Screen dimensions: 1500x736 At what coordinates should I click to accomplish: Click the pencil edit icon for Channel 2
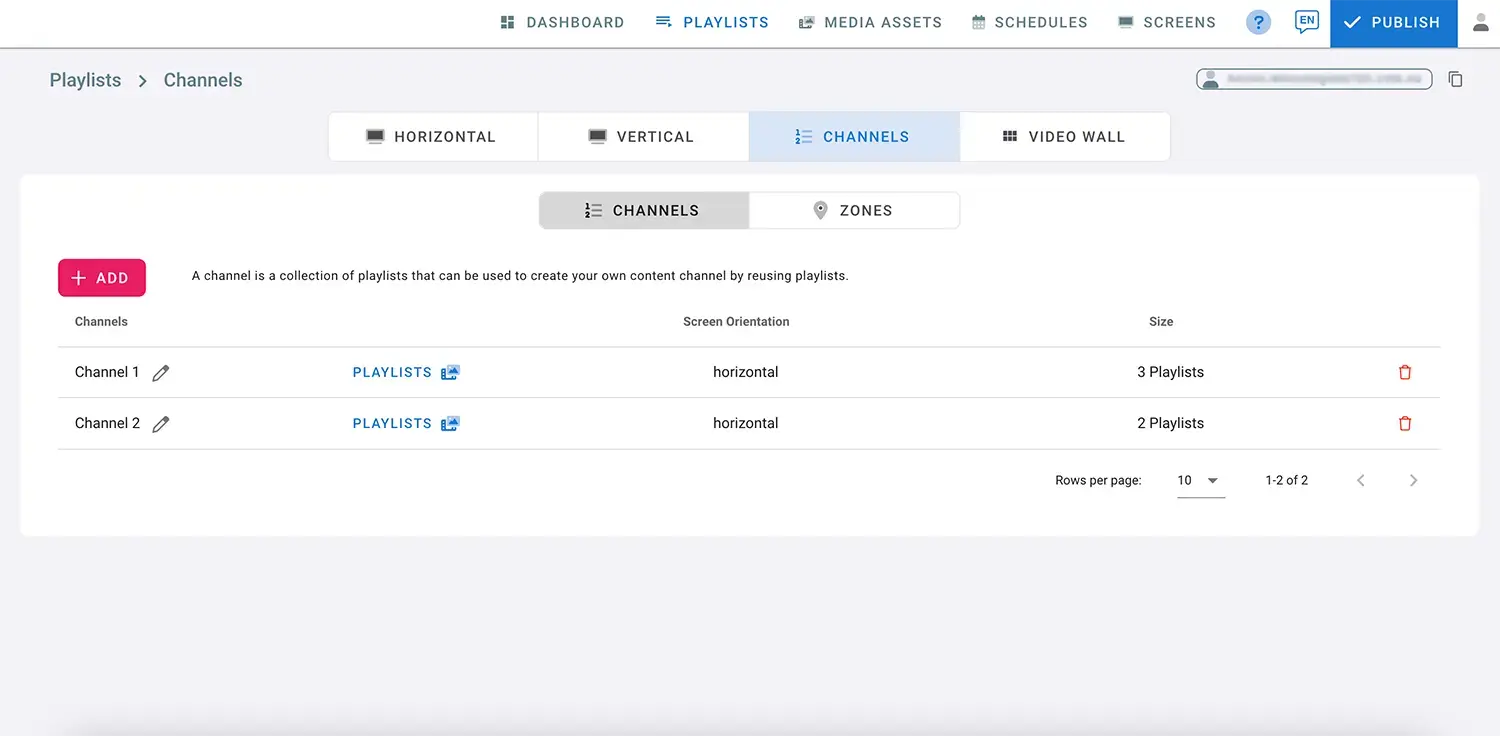(x=161, y=424)
